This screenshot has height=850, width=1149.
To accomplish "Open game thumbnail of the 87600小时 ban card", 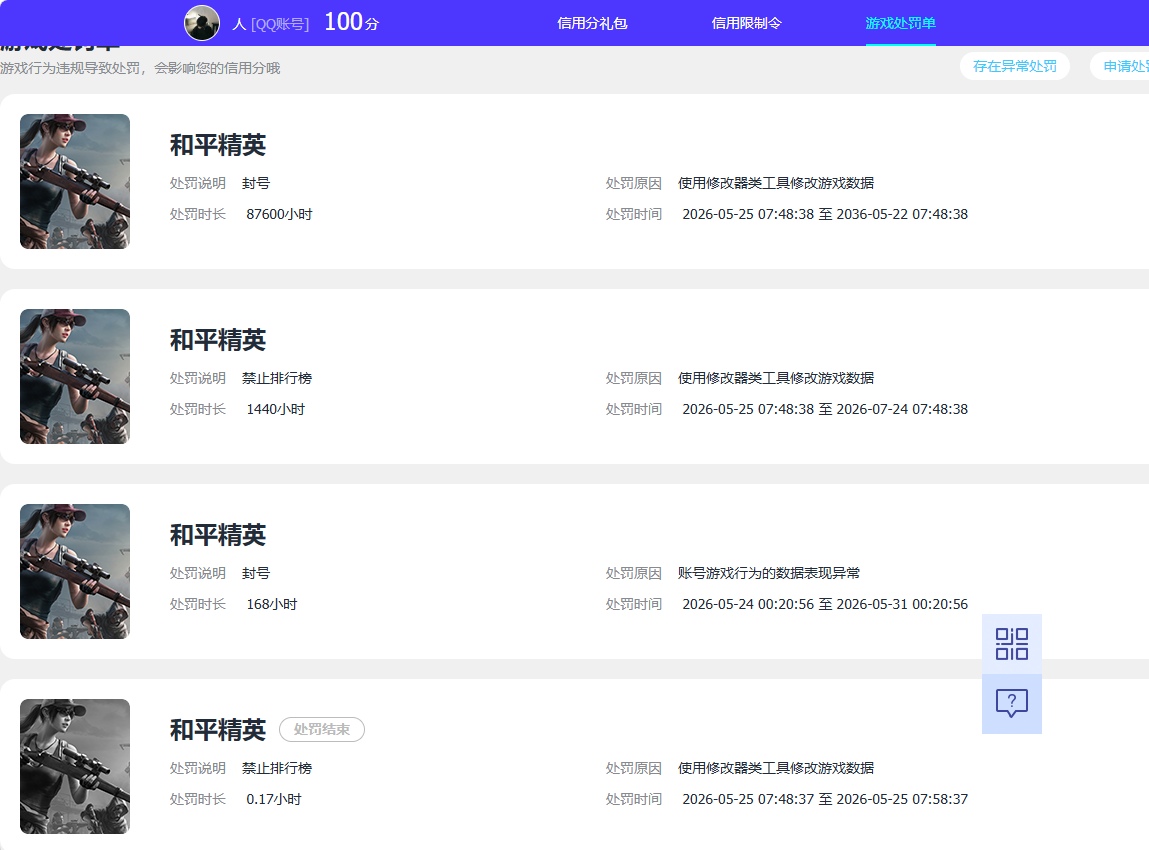I will tap(75, 181).
